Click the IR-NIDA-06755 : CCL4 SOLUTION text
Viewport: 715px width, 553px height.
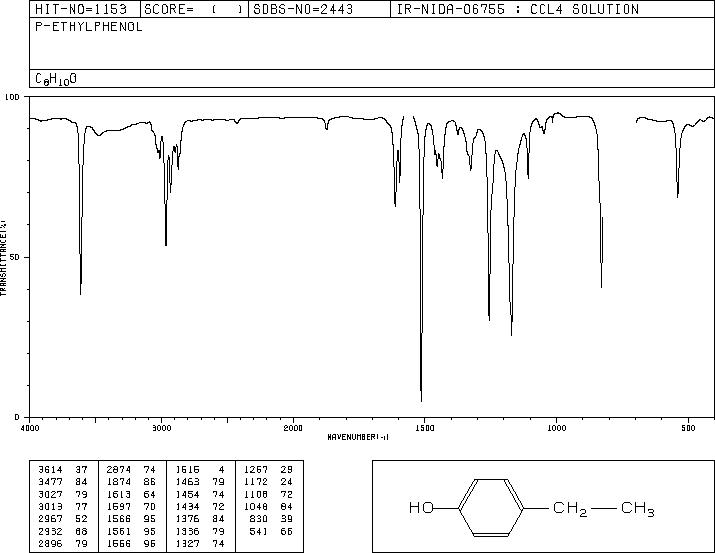tap(518, 9)
